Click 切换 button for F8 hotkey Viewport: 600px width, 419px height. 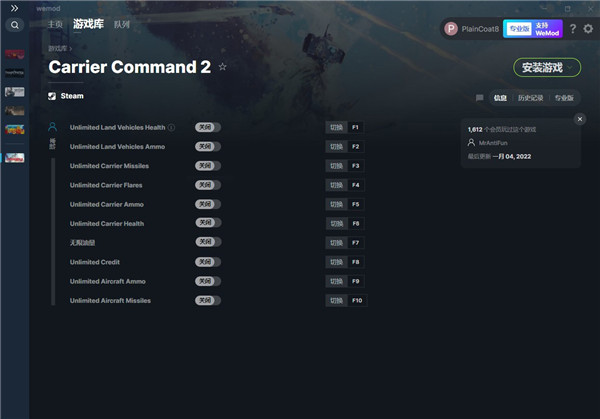[336, 262]
